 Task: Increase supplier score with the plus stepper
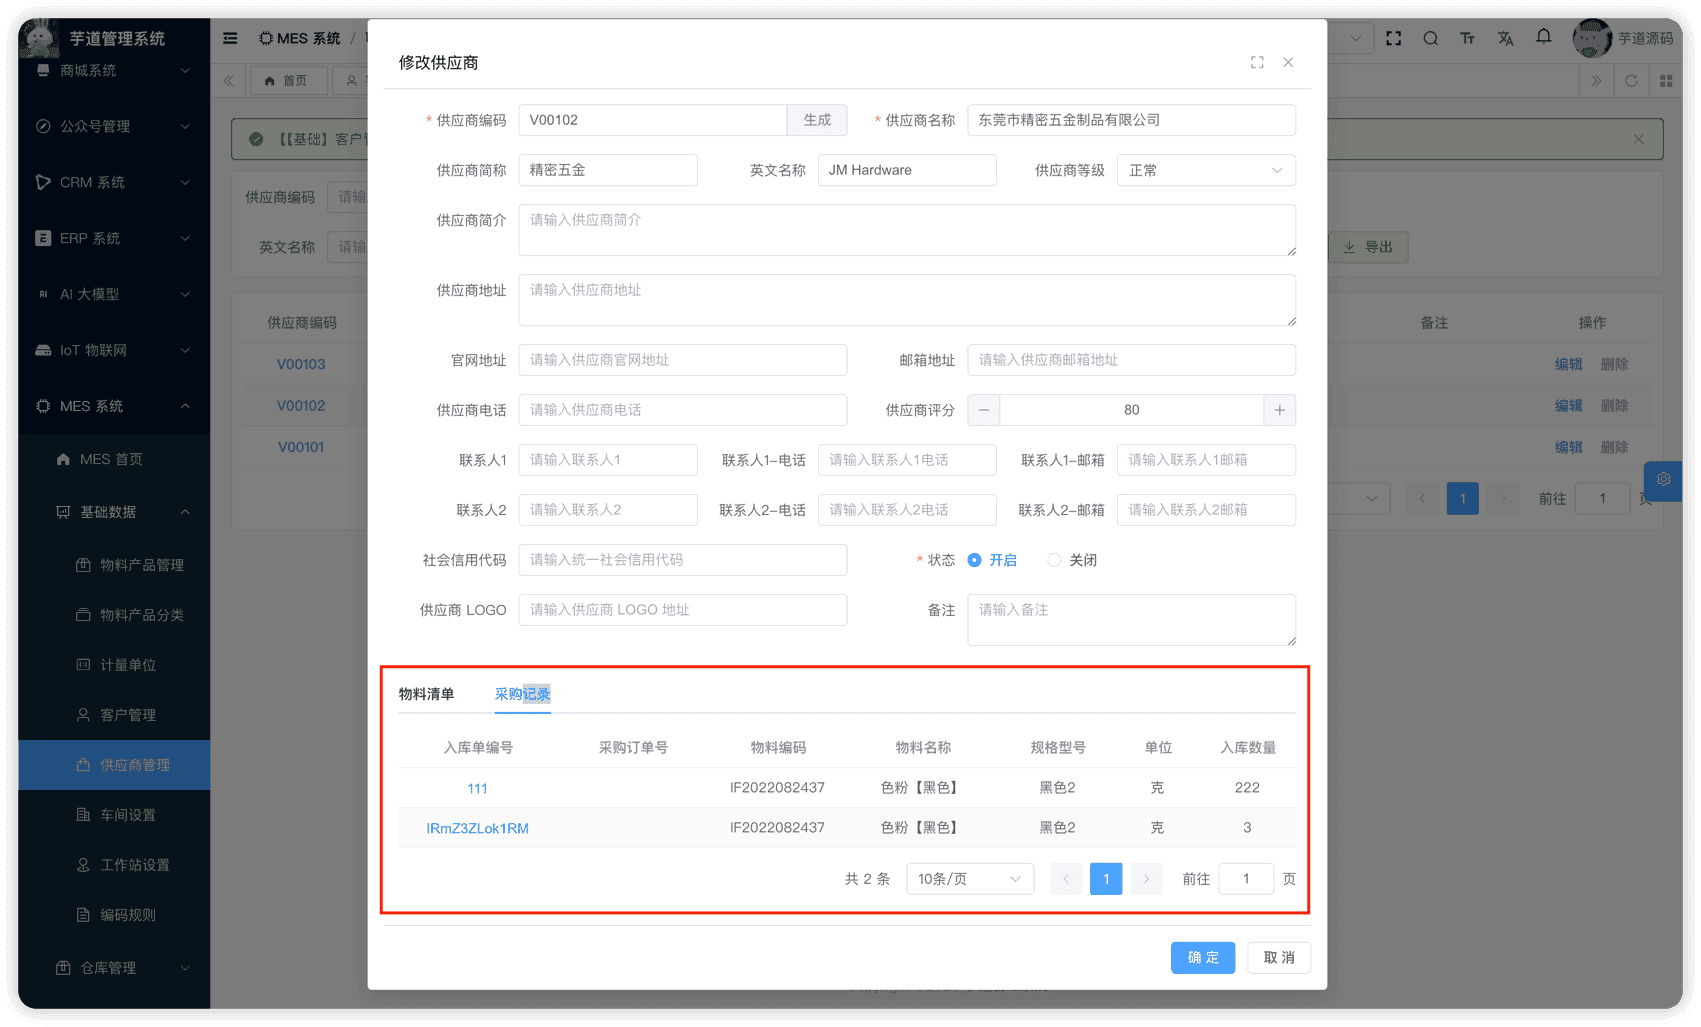(x=1280, y=410)
